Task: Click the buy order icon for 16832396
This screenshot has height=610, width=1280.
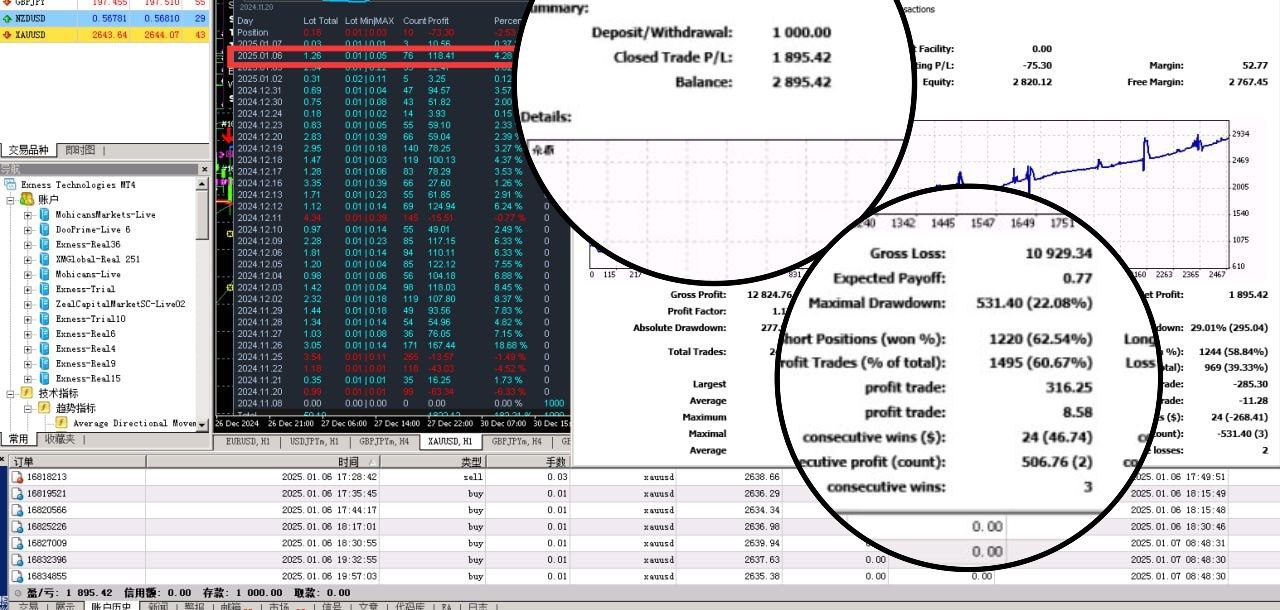Action: [x=16, y=560]
